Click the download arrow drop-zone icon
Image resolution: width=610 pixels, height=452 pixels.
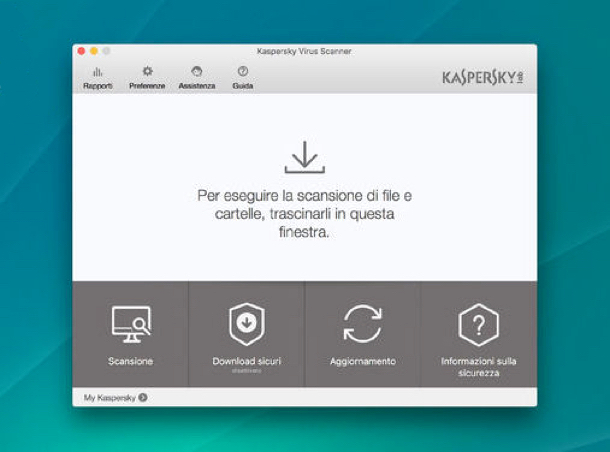pos(305,157)
